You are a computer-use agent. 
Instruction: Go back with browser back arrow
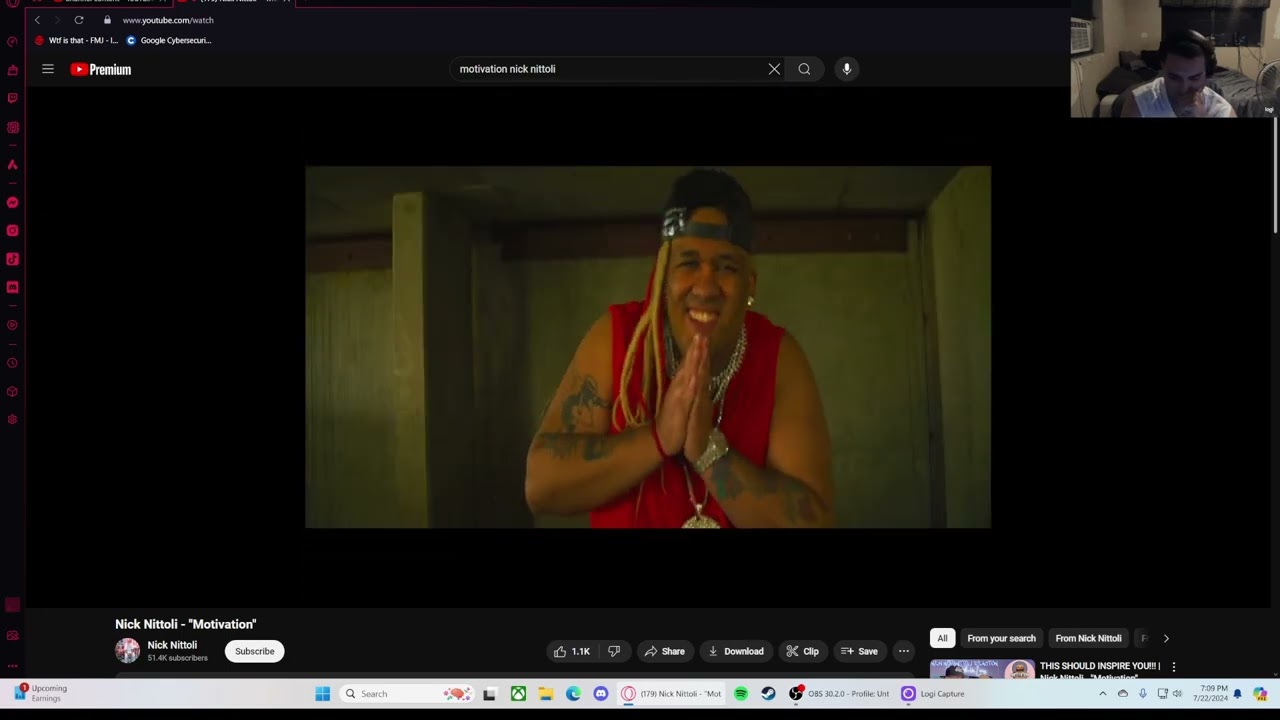(x=37, y=20)
